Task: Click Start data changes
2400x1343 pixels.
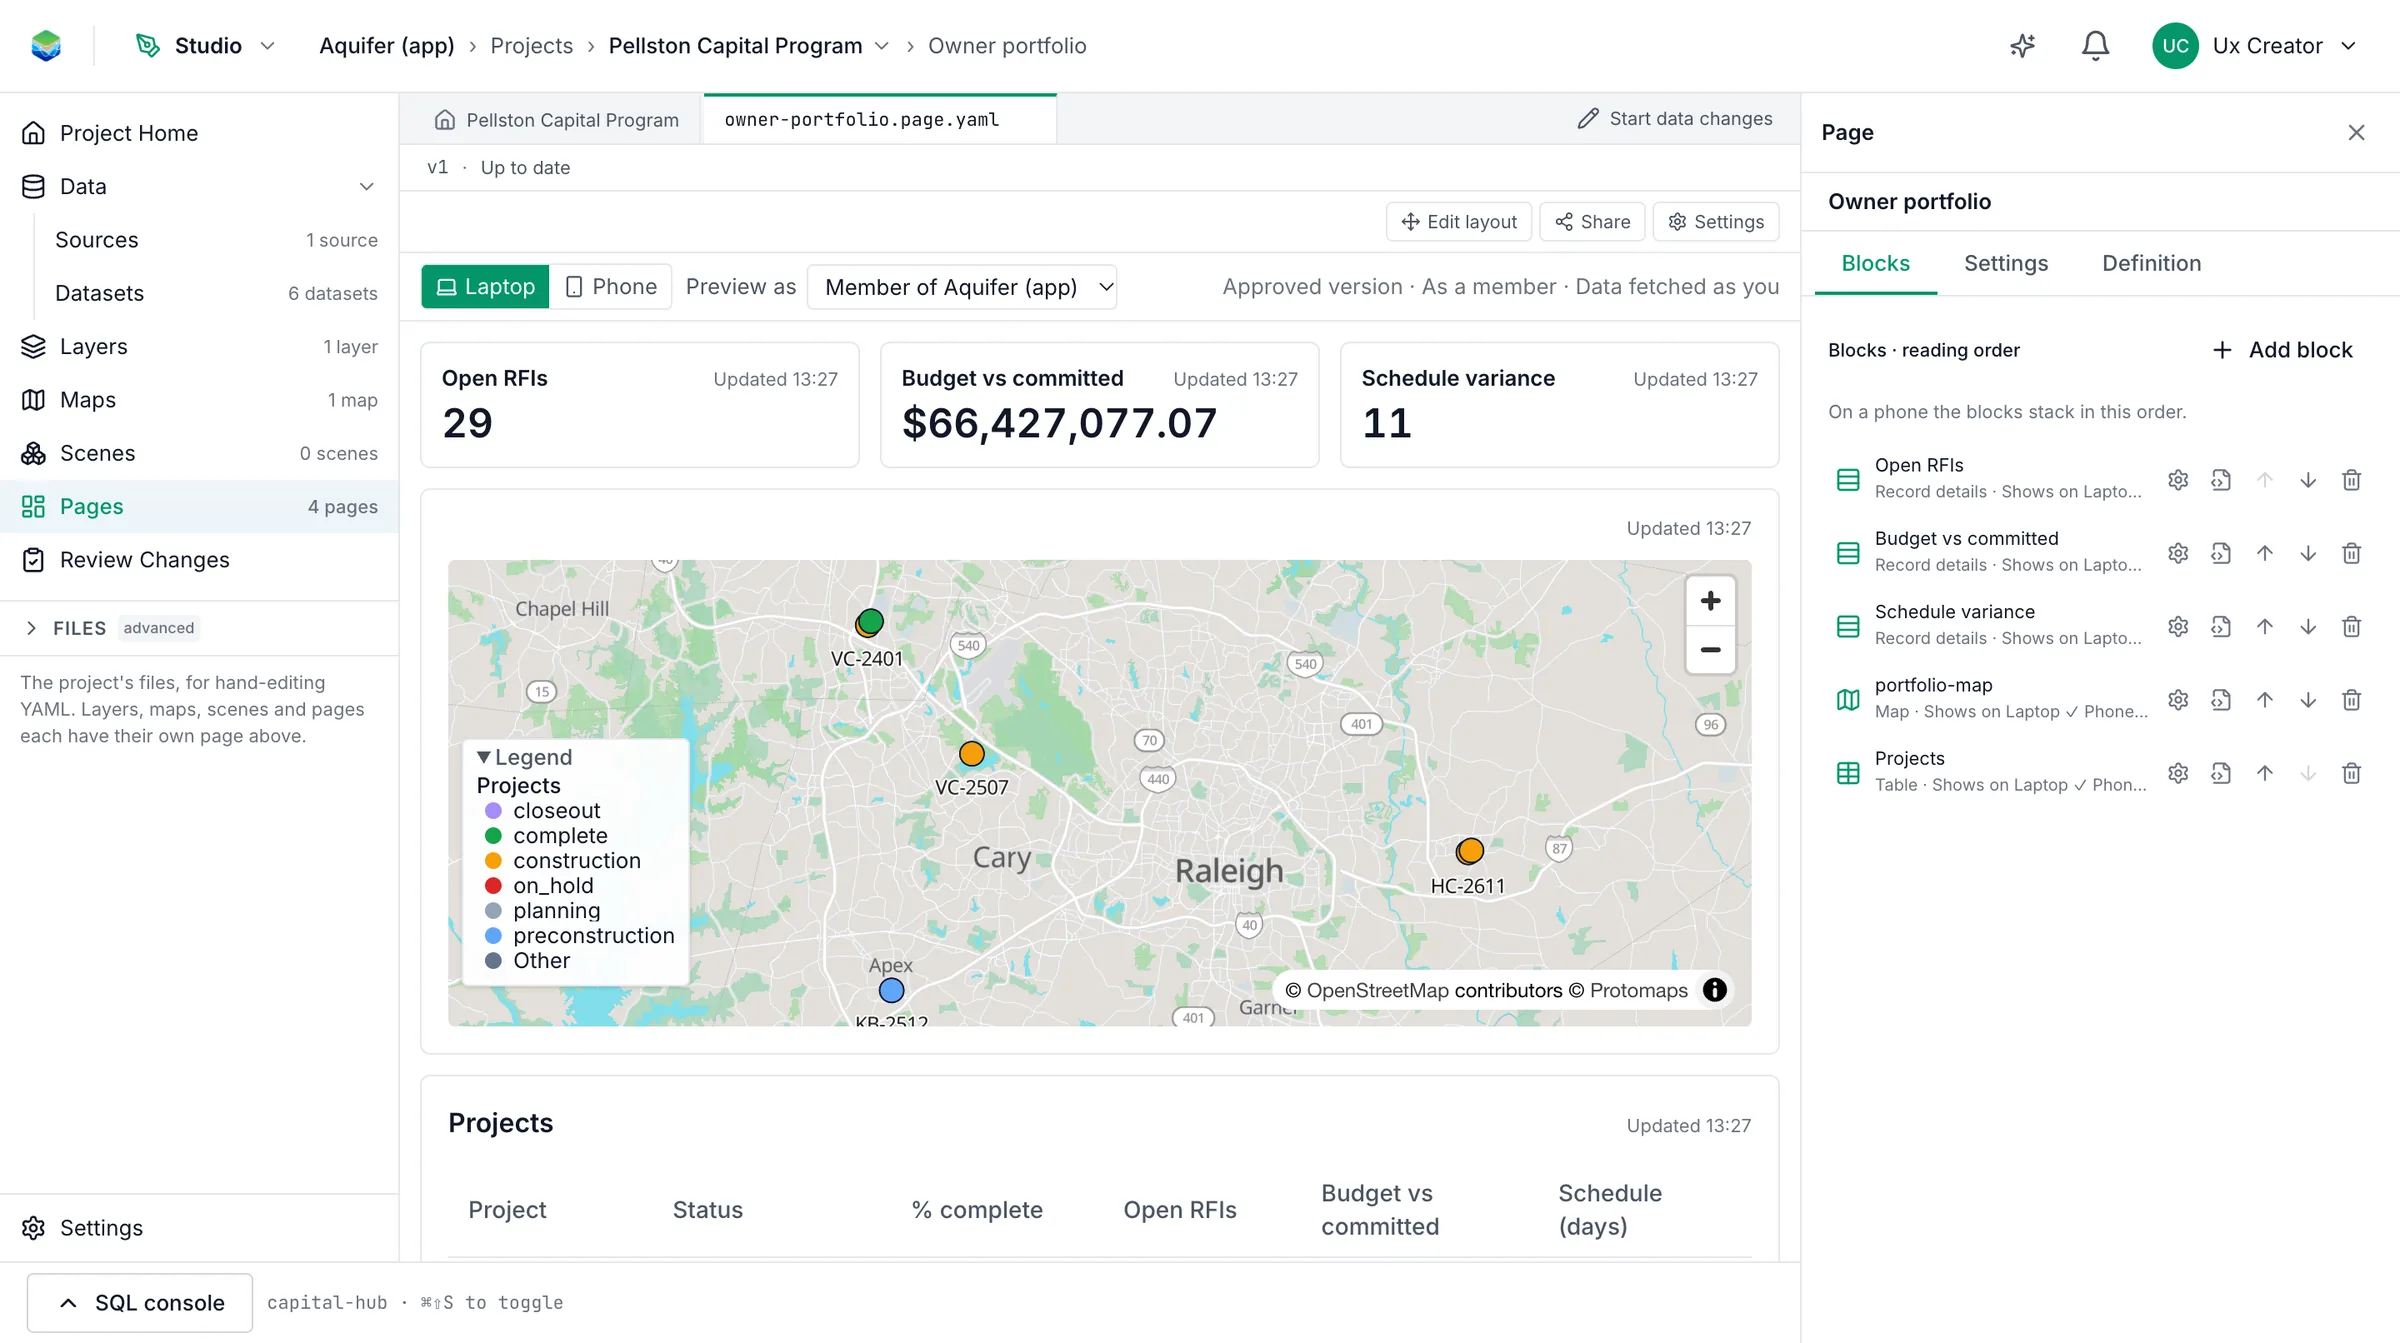Action: [1675, 119]
